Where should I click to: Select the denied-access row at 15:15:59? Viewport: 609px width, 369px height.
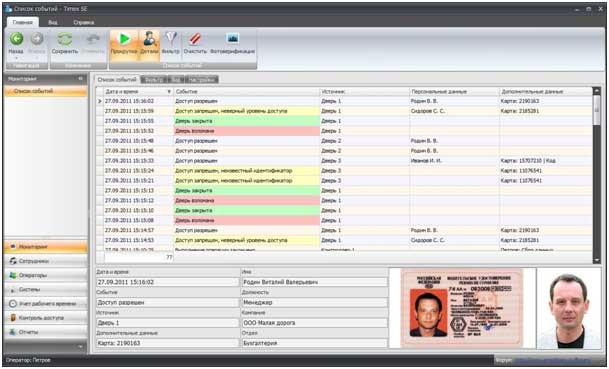click(x=344, y=111)
